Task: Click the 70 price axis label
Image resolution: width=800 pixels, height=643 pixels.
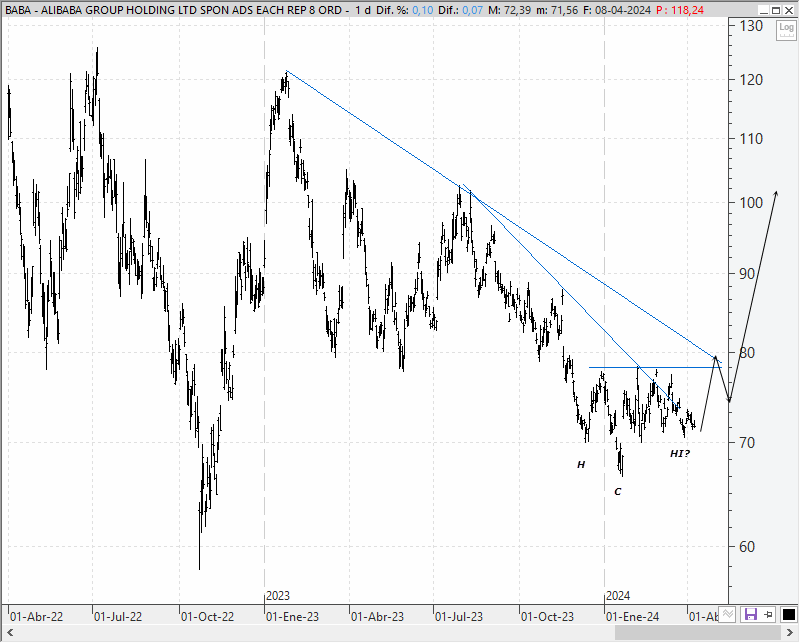Action: pos(746,442)
